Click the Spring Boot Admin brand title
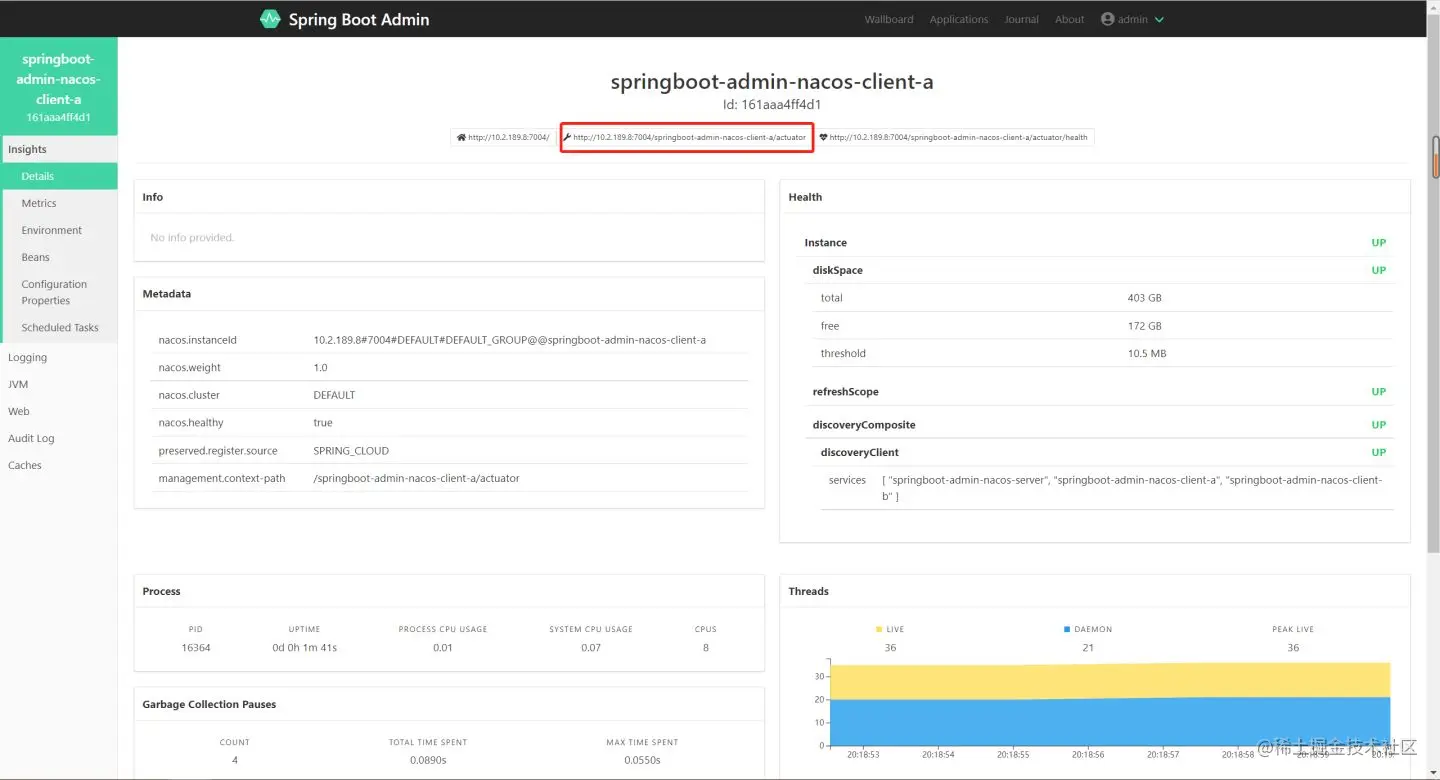The height and width of the screenshot is (780, 1440). (359, 19)
